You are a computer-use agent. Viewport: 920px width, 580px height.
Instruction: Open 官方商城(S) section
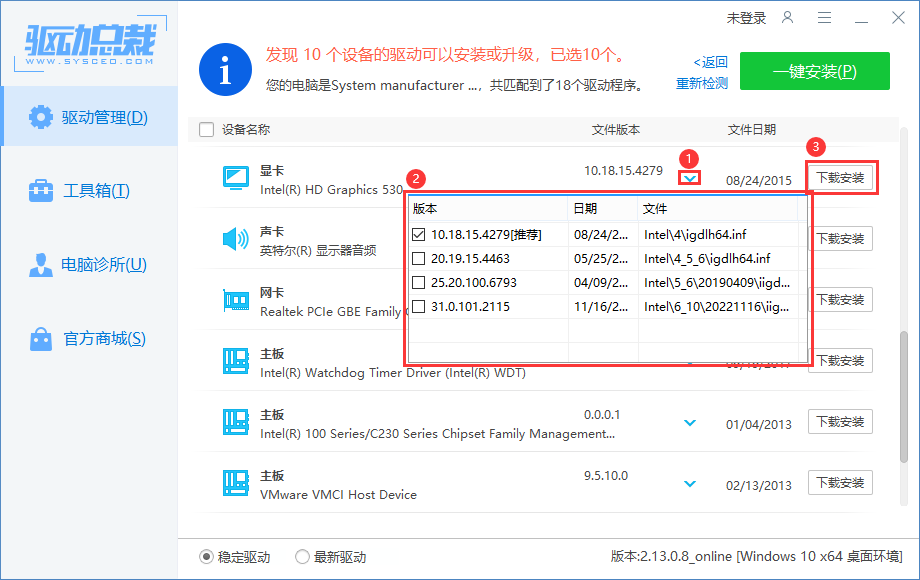click(89, 338)
